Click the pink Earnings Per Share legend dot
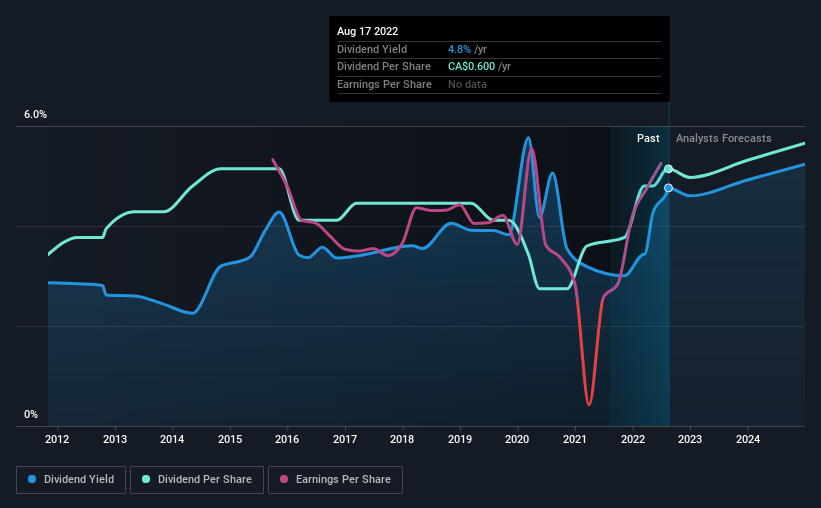Screen dimensions: 821x508 284,479
